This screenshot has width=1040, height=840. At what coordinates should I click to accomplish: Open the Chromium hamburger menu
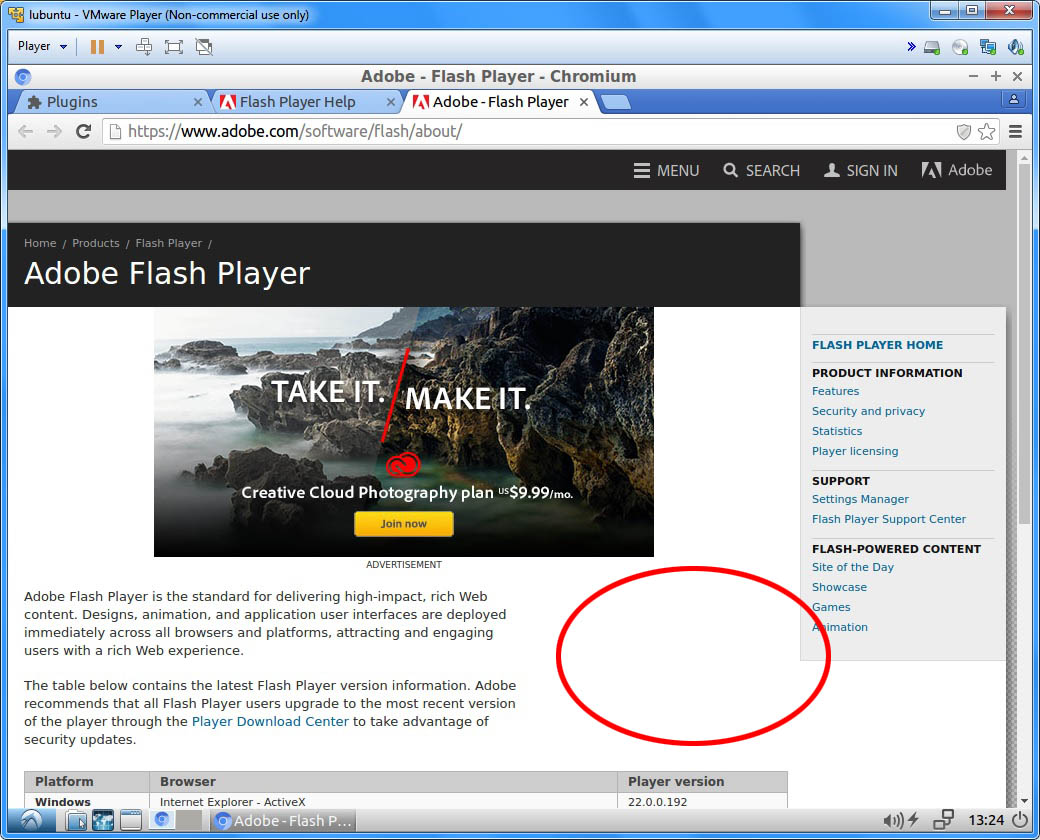(x=1015, y=131)
